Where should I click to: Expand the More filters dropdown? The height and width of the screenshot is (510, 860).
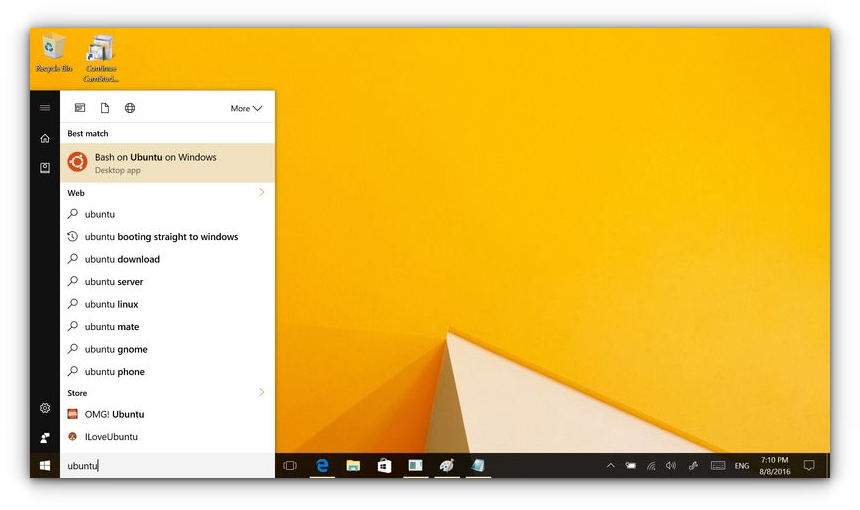point(246,109)
